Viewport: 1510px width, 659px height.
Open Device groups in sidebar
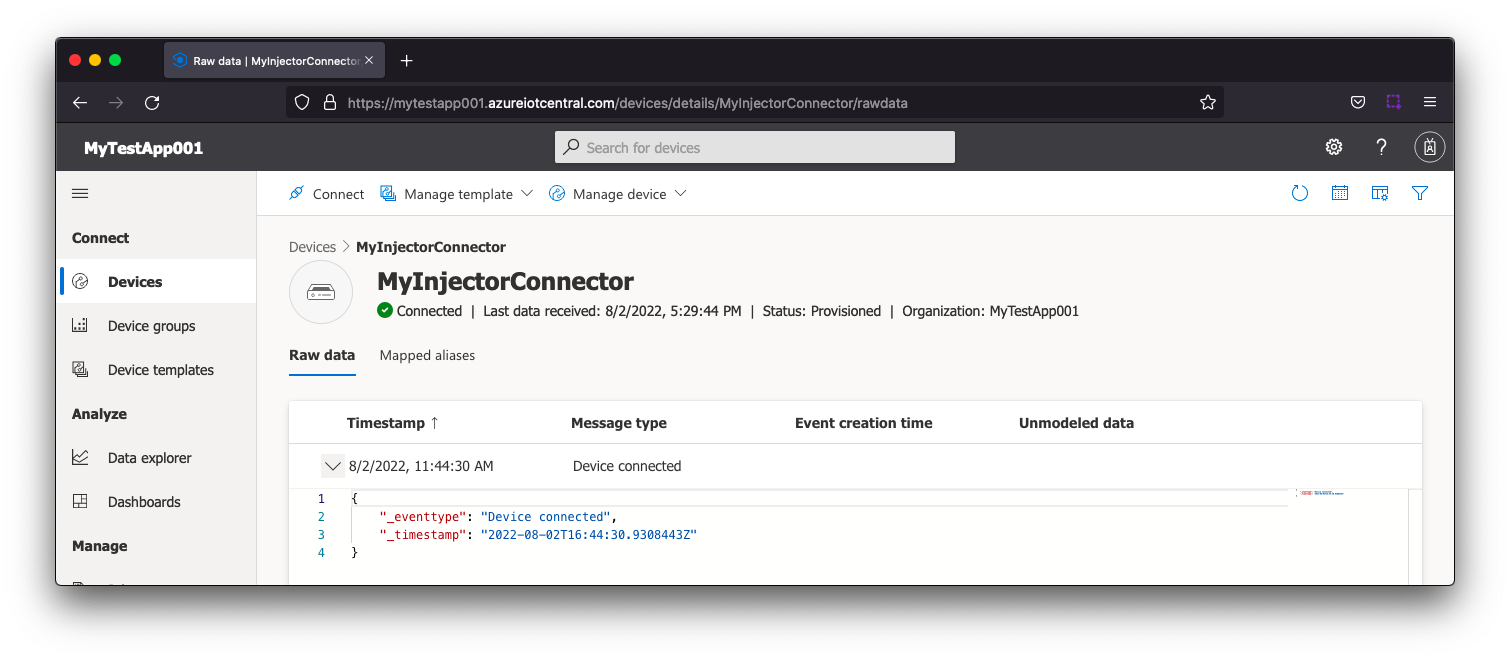point(151,326)
